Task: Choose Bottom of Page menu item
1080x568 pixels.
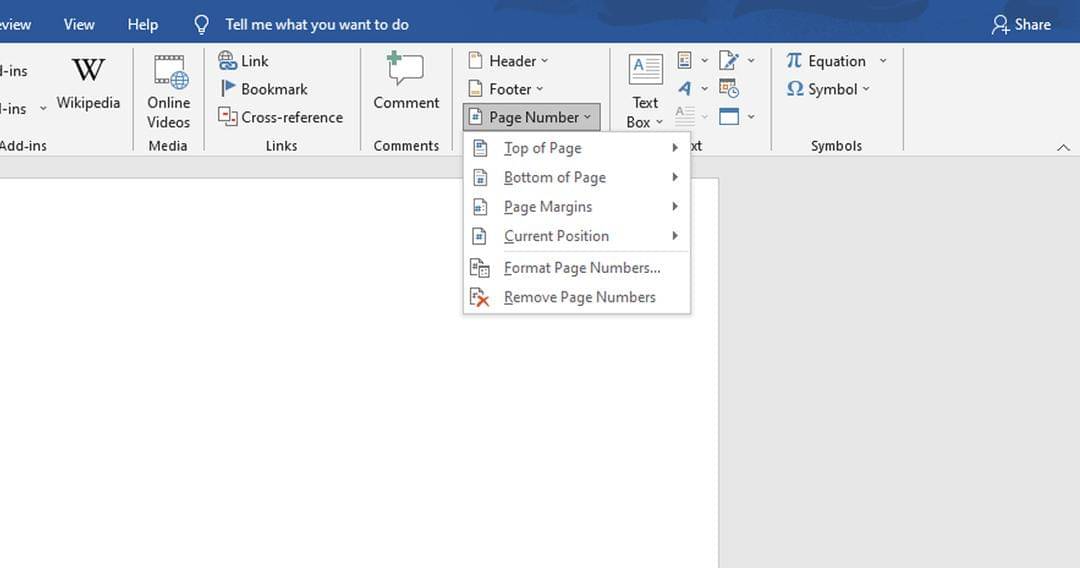Action: (555, 177)
